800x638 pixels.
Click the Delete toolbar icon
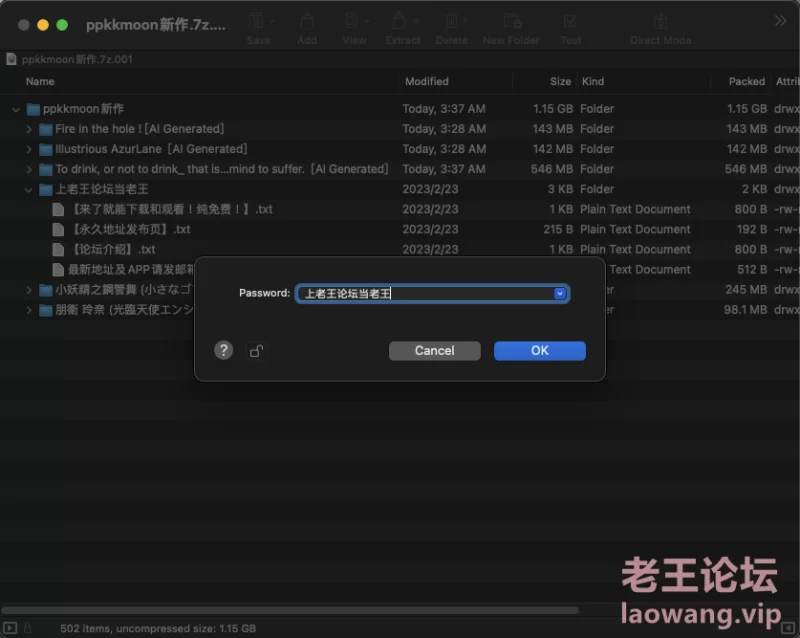coord(451,28)
